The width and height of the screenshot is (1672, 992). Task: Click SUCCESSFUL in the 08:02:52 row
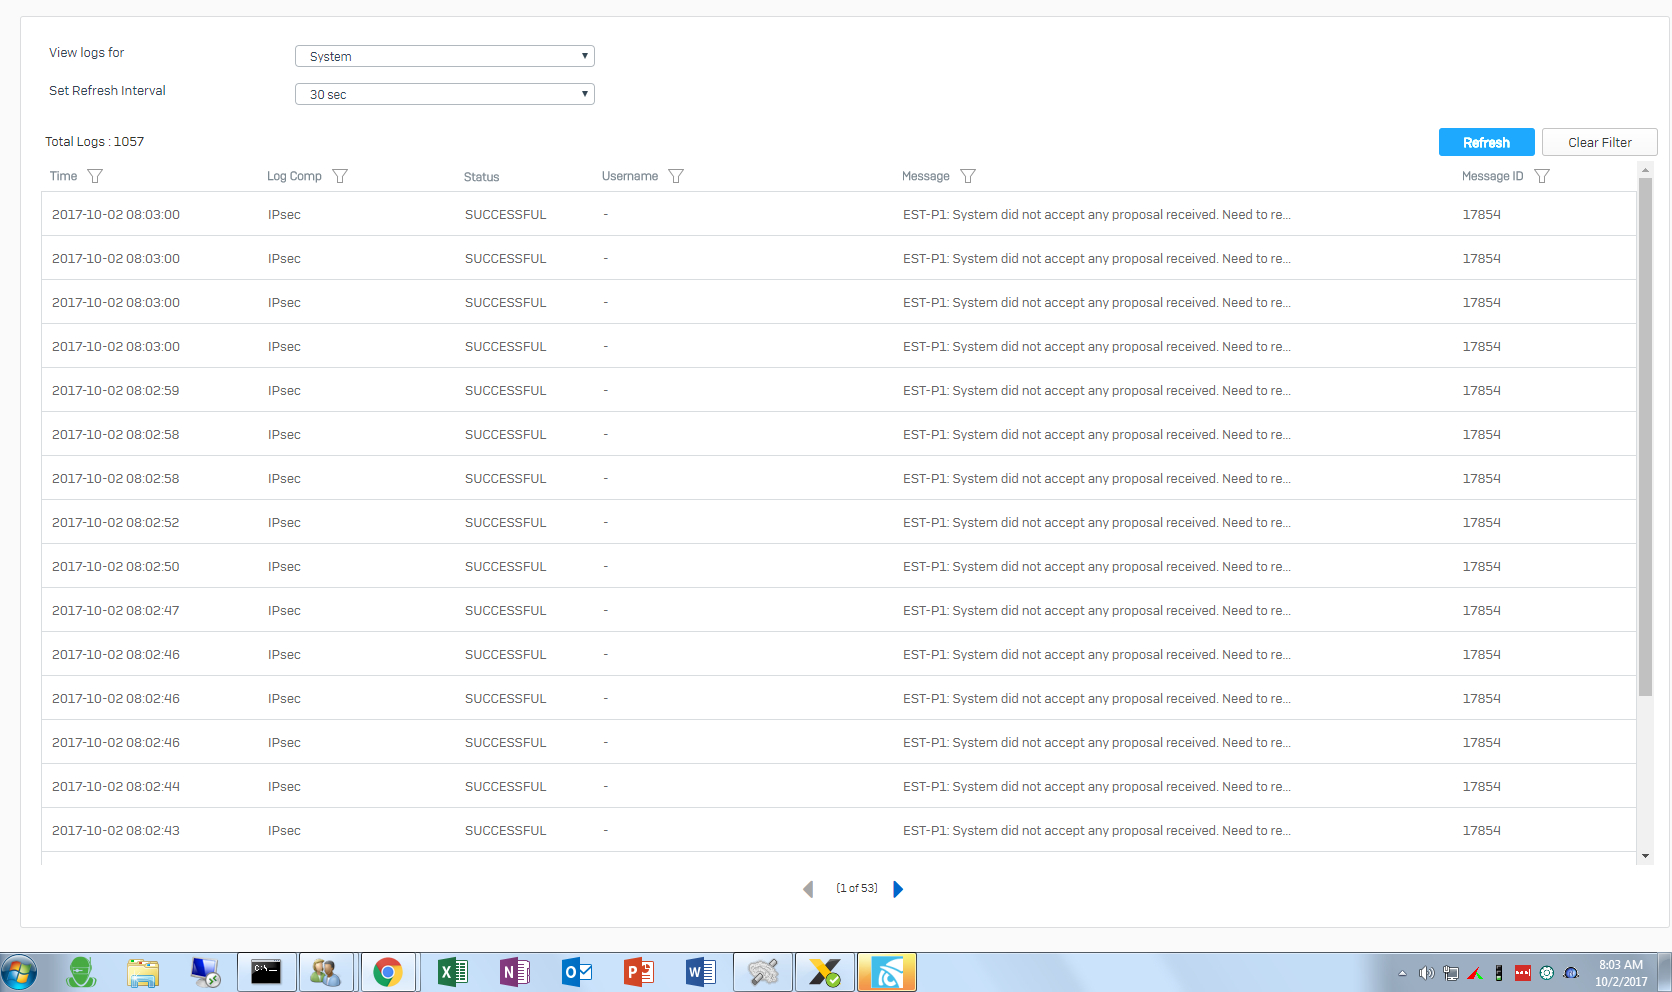pos(505,522)
